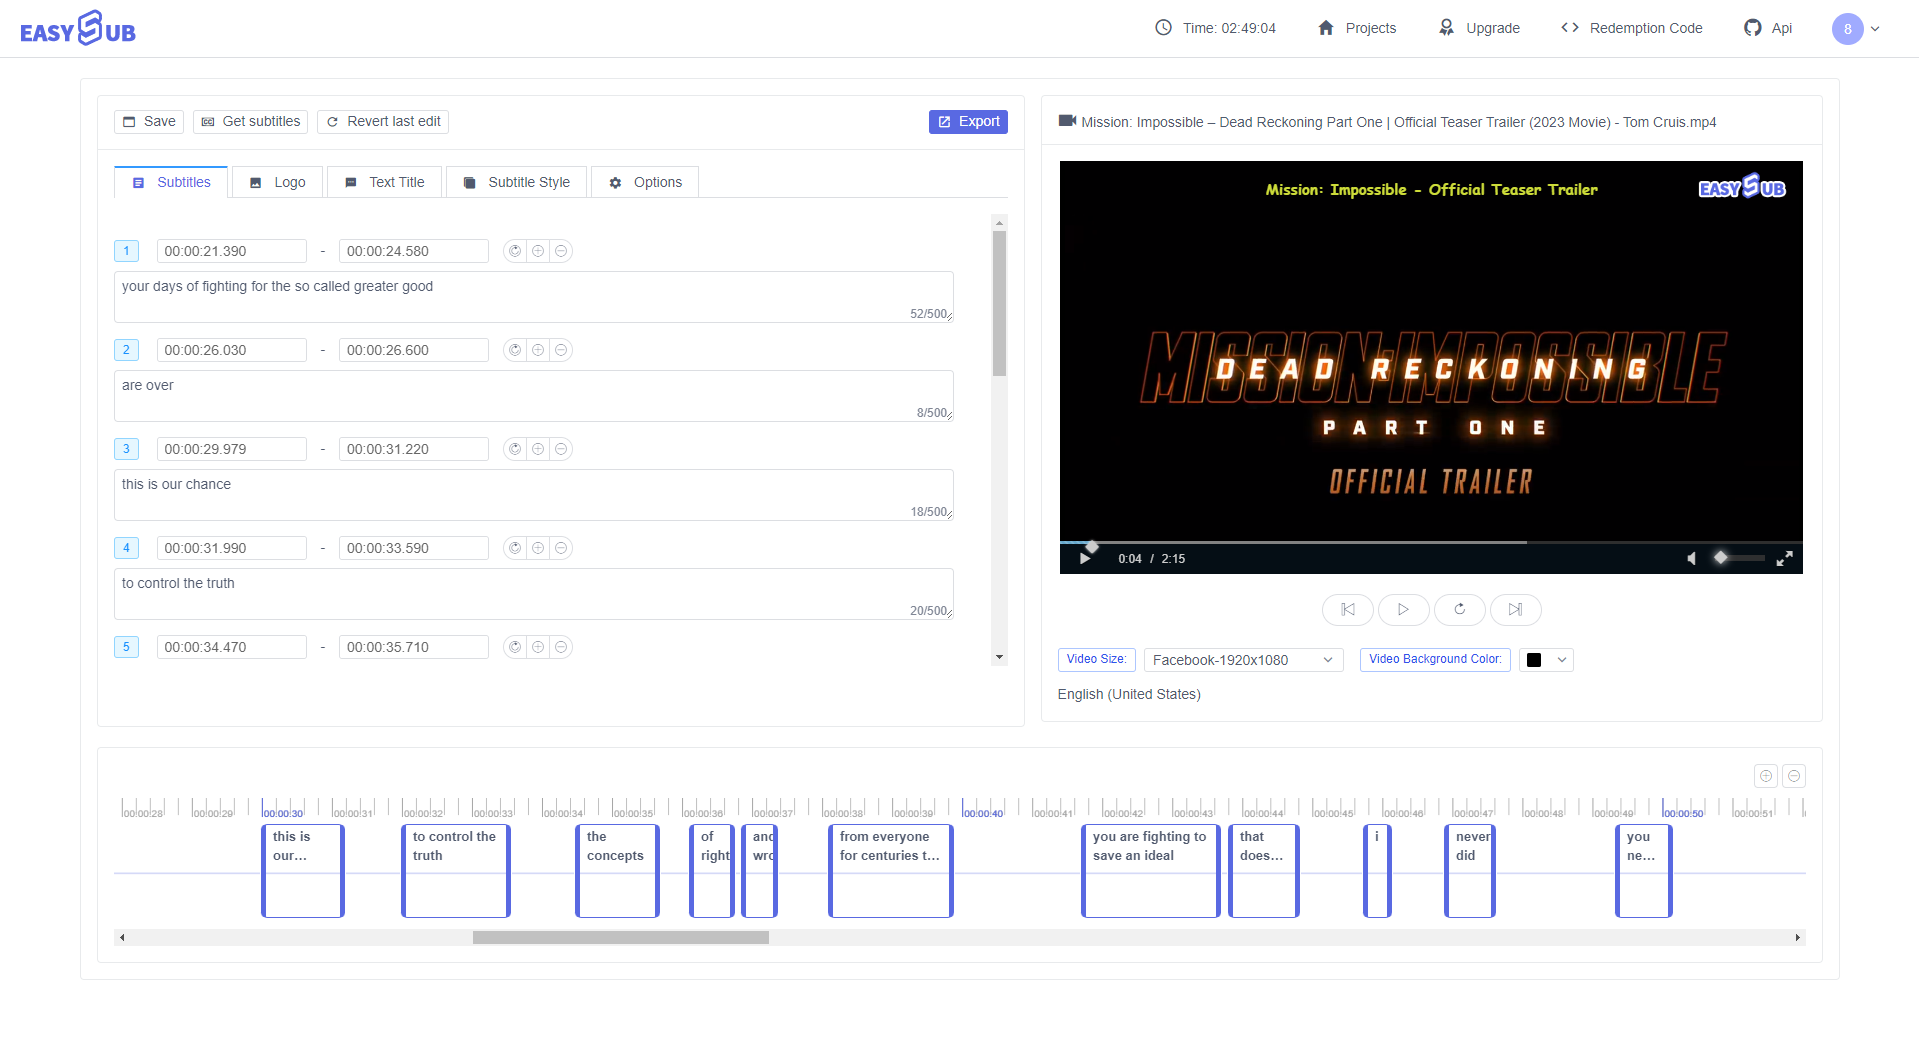The height and width of the screenshot is (1043, 1919).
Task: Zoom out the timeline with the minus icon
Action: coord(1794,776)
